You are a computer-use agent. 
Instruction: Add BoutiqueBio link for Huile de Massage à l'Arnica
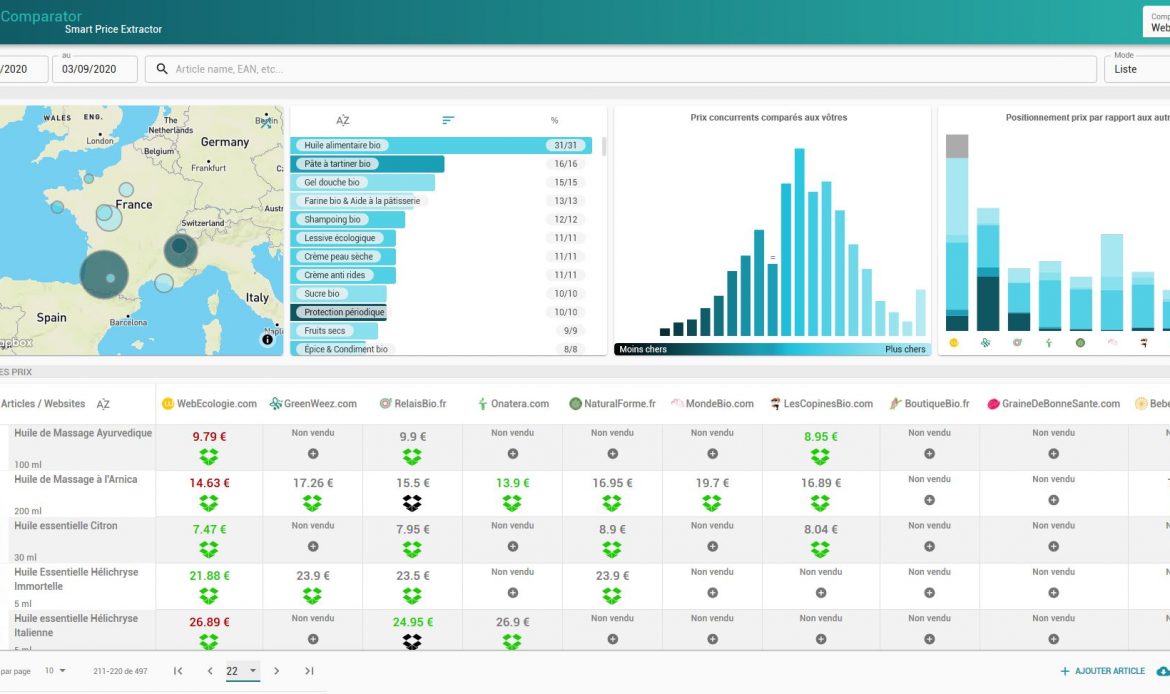pyautogui.click(x=929, y=500)
